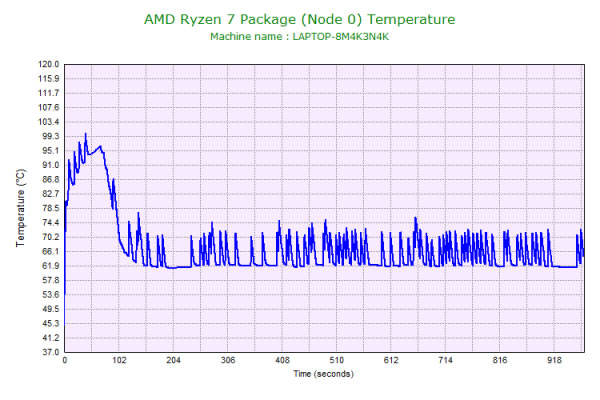Click the 95.1 y-axis value
The height and width of the screenshot is (400, 600).
[x=51, y=151]
